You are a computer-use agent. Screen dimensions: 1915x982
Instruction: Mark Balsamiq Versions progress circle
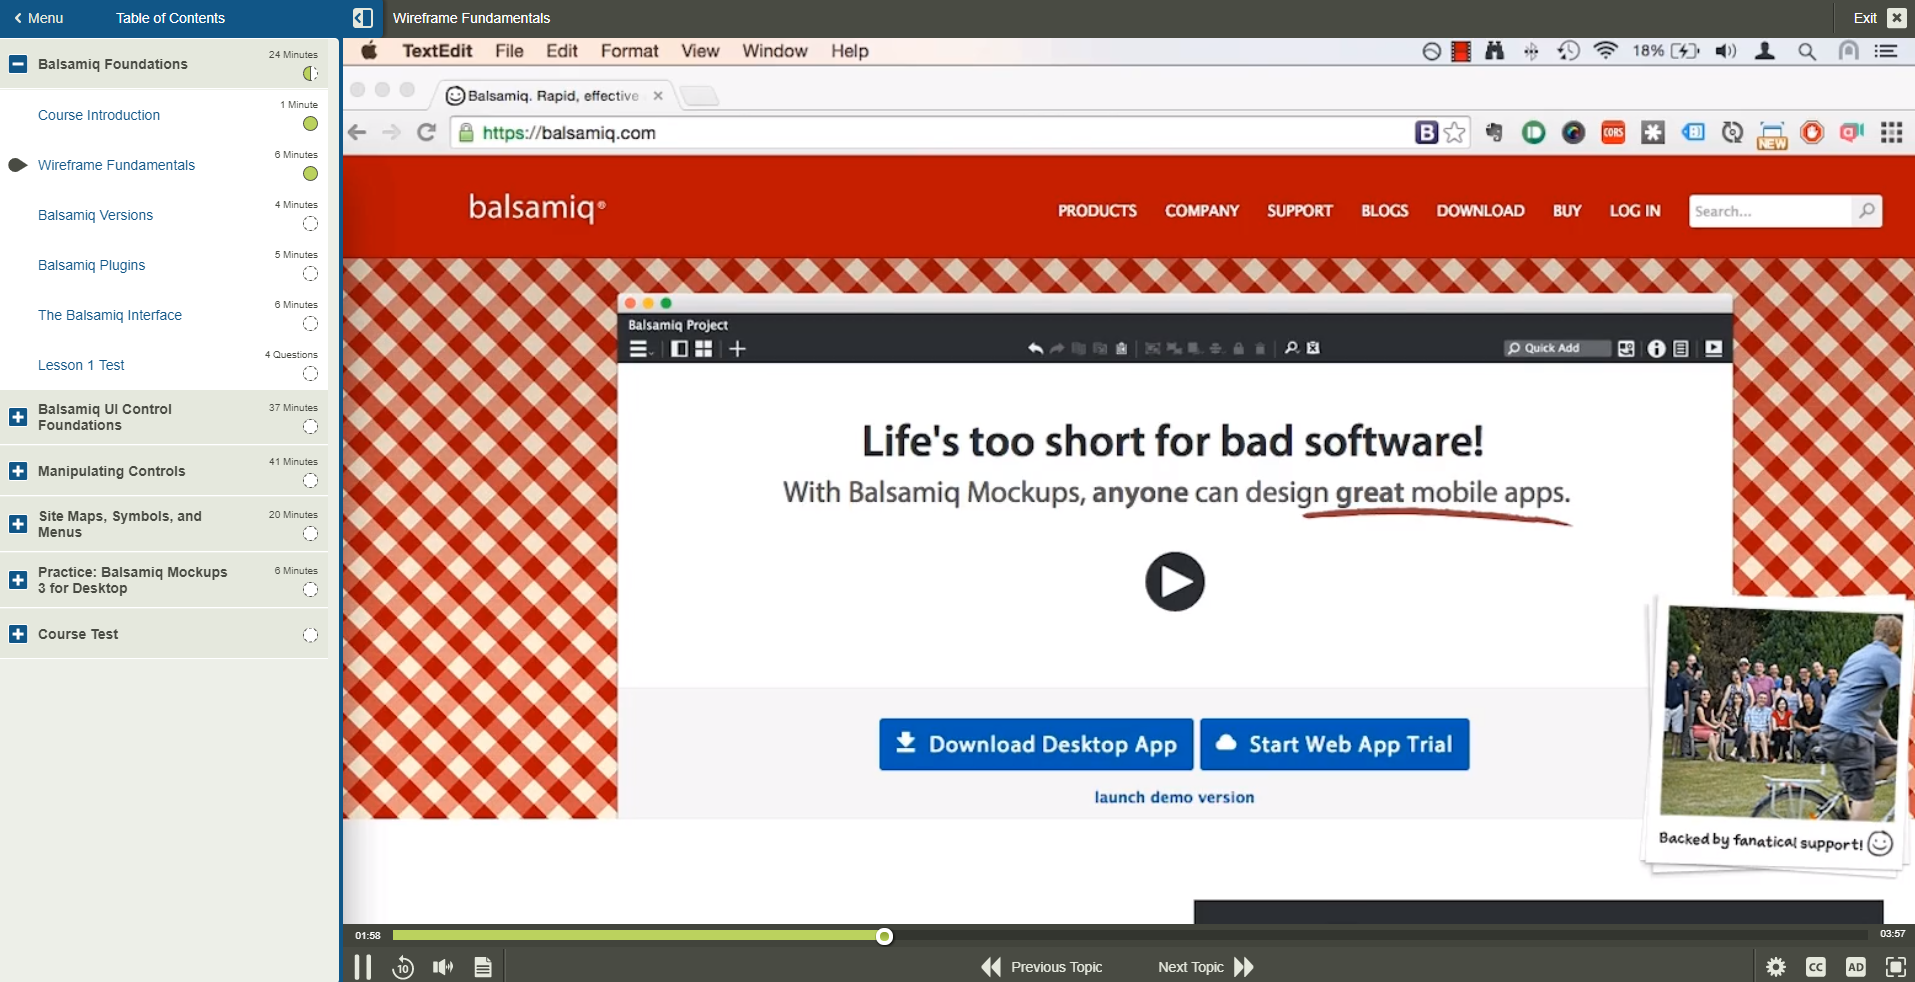tap(309, 224)
